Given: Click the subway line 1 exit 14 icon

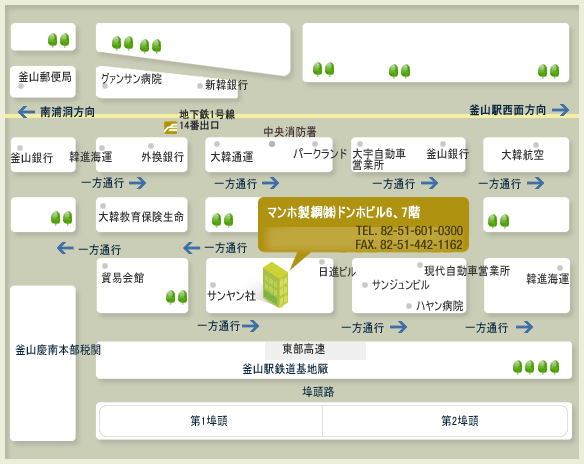Looking at the screenshot, I should pyautogui.click(x=171, y=127).
